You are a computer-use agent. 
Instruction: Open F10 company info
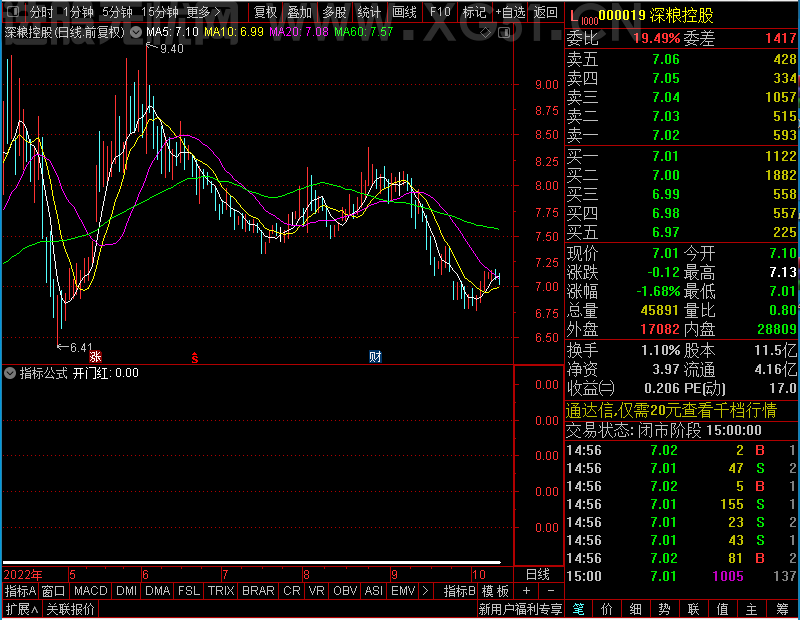coord(440,12)
